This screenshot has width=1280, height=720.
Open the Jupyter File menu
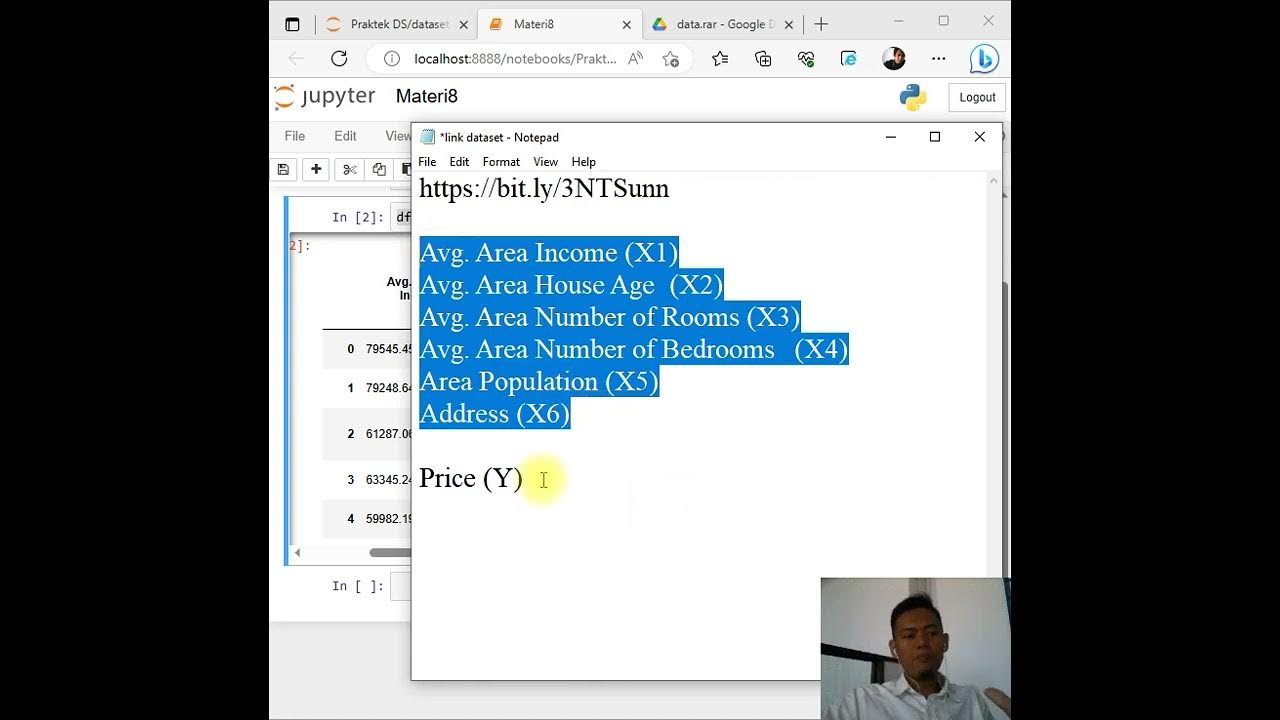pyautogui.click(x=295, y=136)
